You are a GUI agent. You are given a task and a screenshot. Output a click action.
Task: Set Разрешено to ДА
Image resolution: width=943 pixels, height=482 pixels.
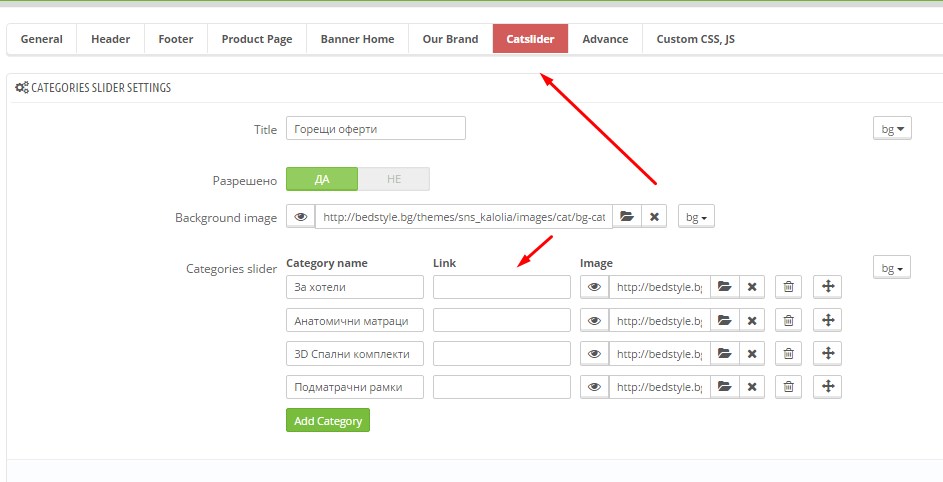(322, 179)
